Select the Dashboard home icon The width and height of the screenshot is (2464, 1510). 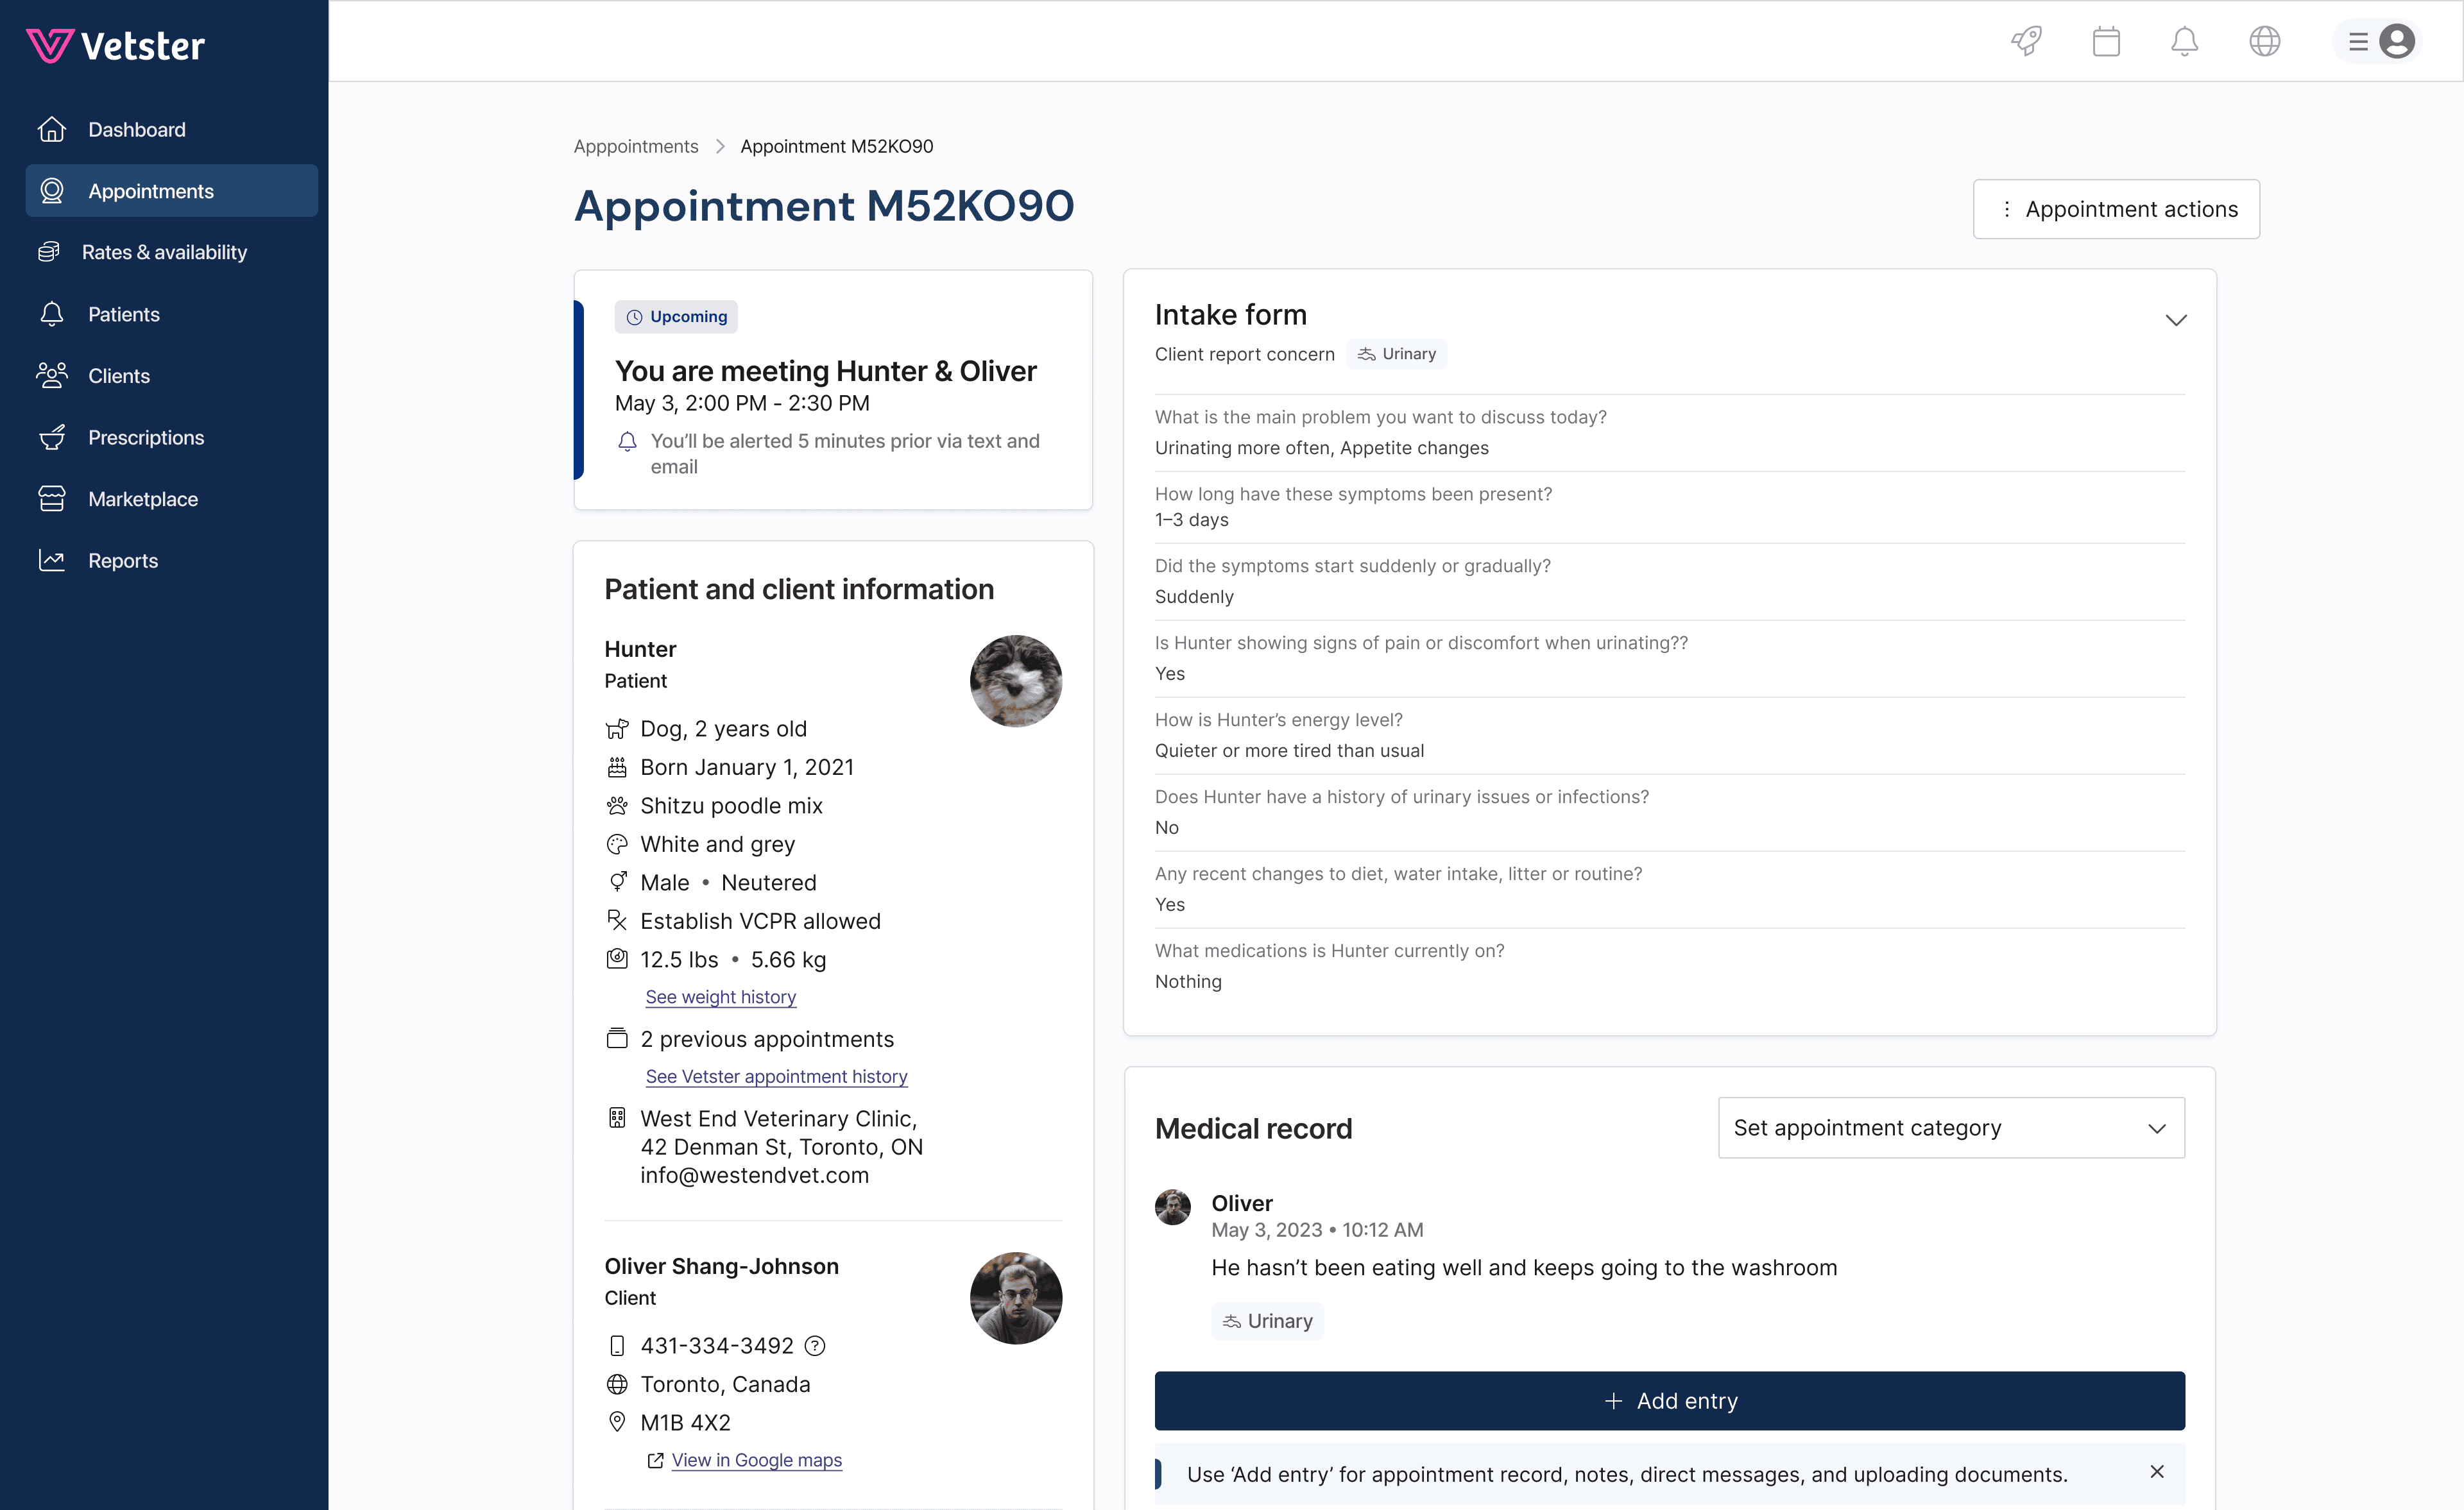point(52,129)
